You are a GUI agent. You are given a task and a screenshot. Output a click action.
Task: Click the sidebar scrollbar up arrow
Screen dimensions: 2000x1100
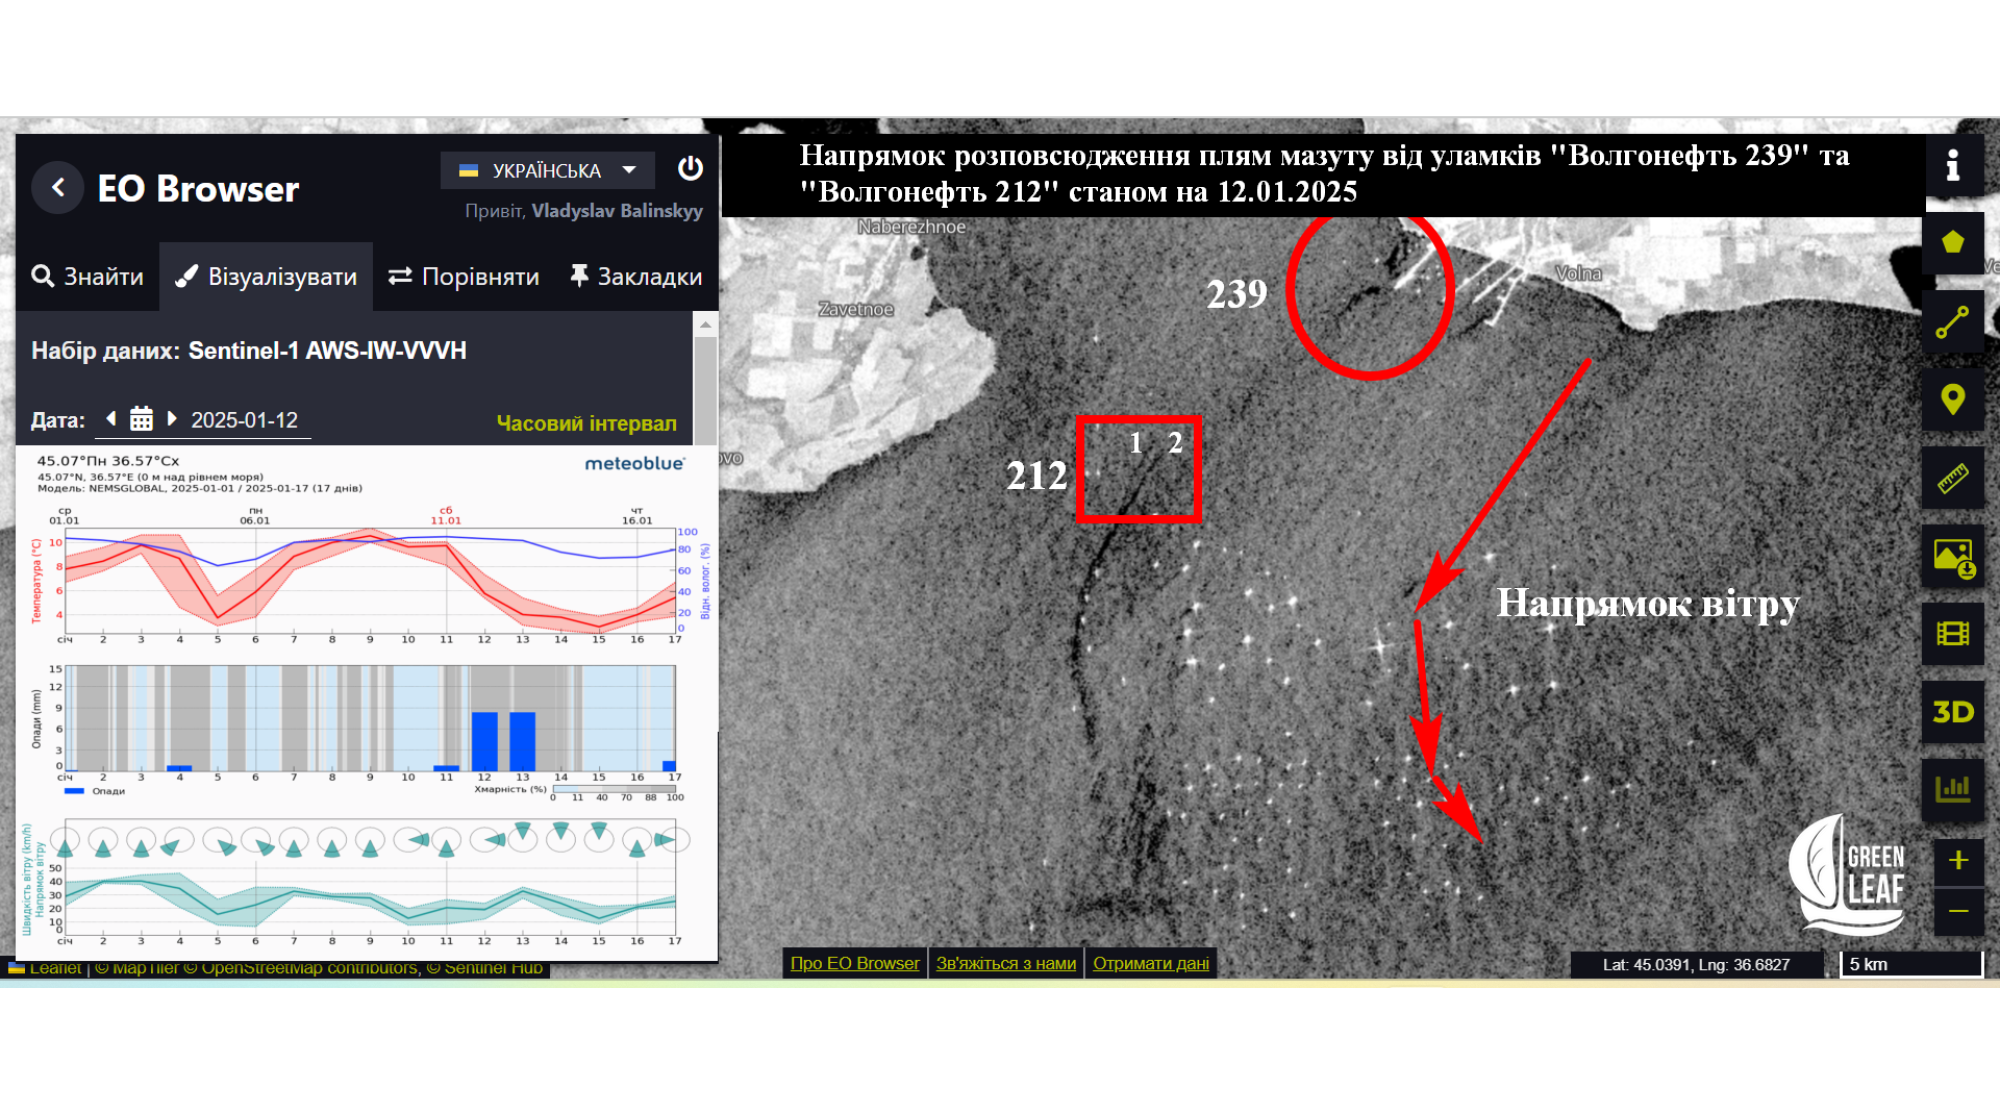pos(706,325)
